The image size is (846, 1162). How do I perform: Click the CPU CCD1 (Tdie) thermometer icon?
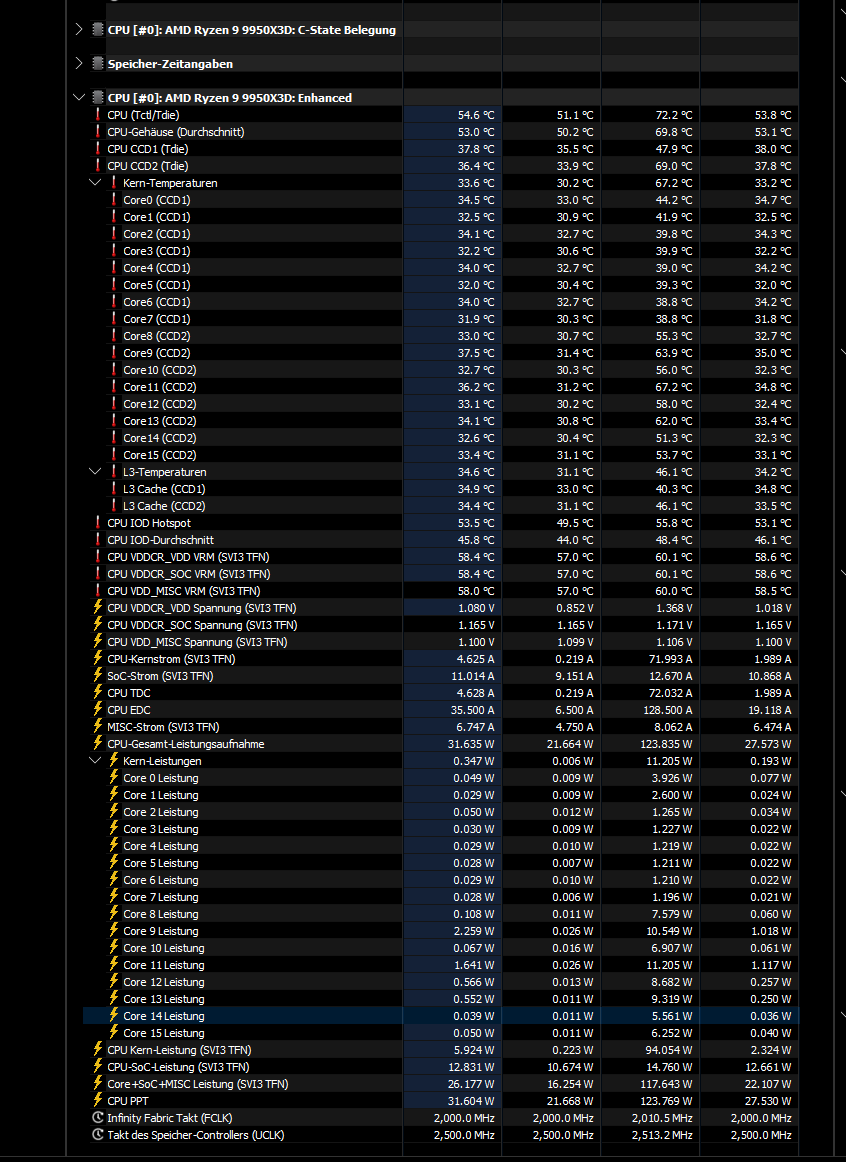click(x=97, y=148)
